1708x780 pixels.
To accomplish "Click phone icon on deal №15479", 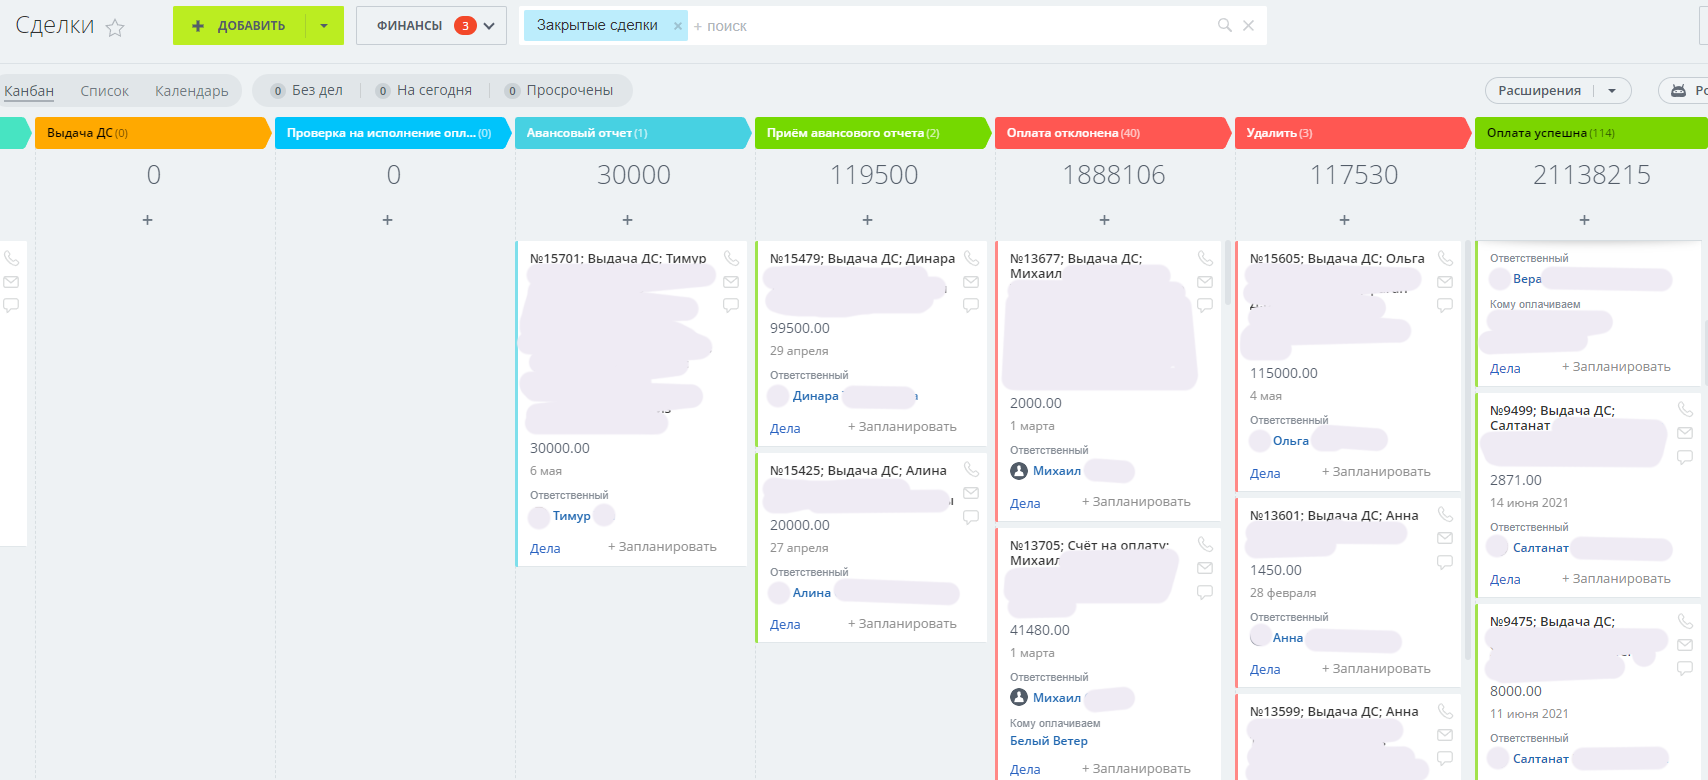I will click(971, 258).
